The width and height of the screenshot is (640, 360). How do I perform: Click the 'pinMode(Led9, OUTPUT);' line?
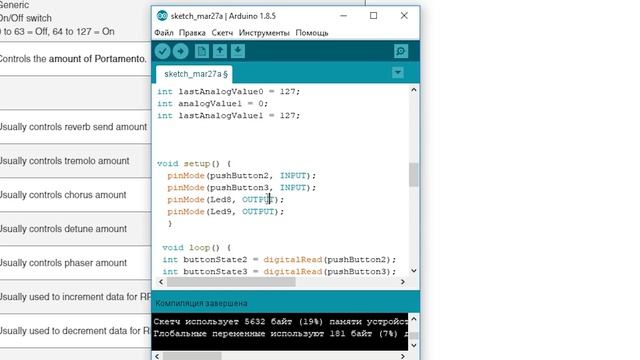pos(225,212)
